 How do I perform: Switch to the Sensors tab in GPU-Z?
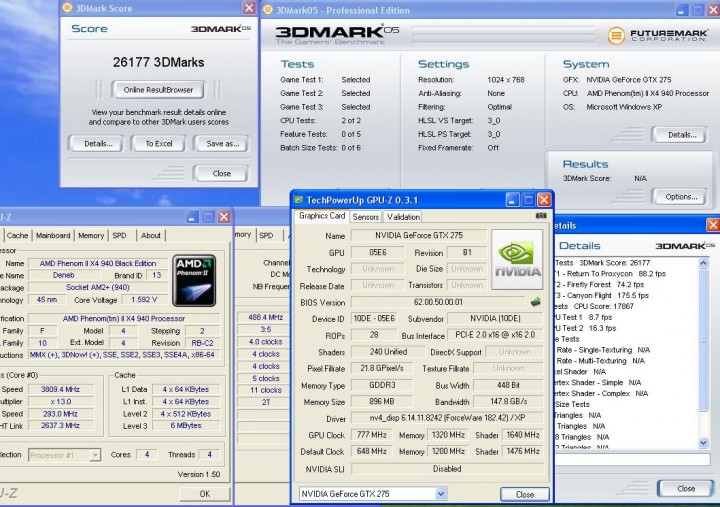[x=366, y=217]
